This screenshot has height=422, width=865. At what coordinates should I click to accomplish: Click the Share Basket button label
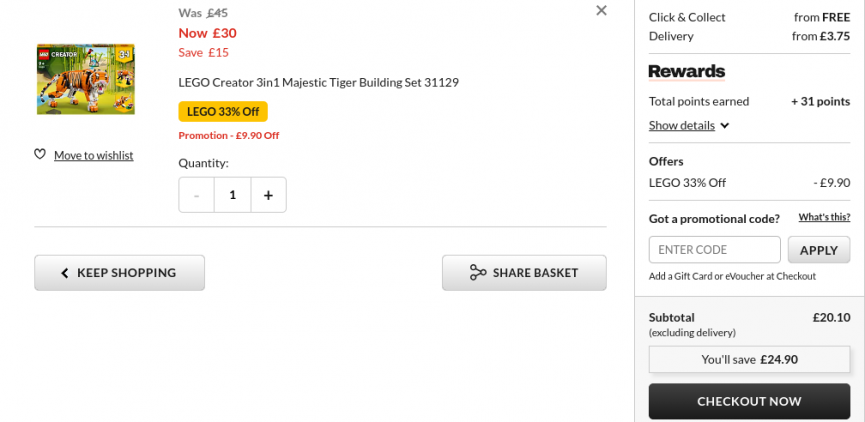pyautogui.click(x=535, y=273)
